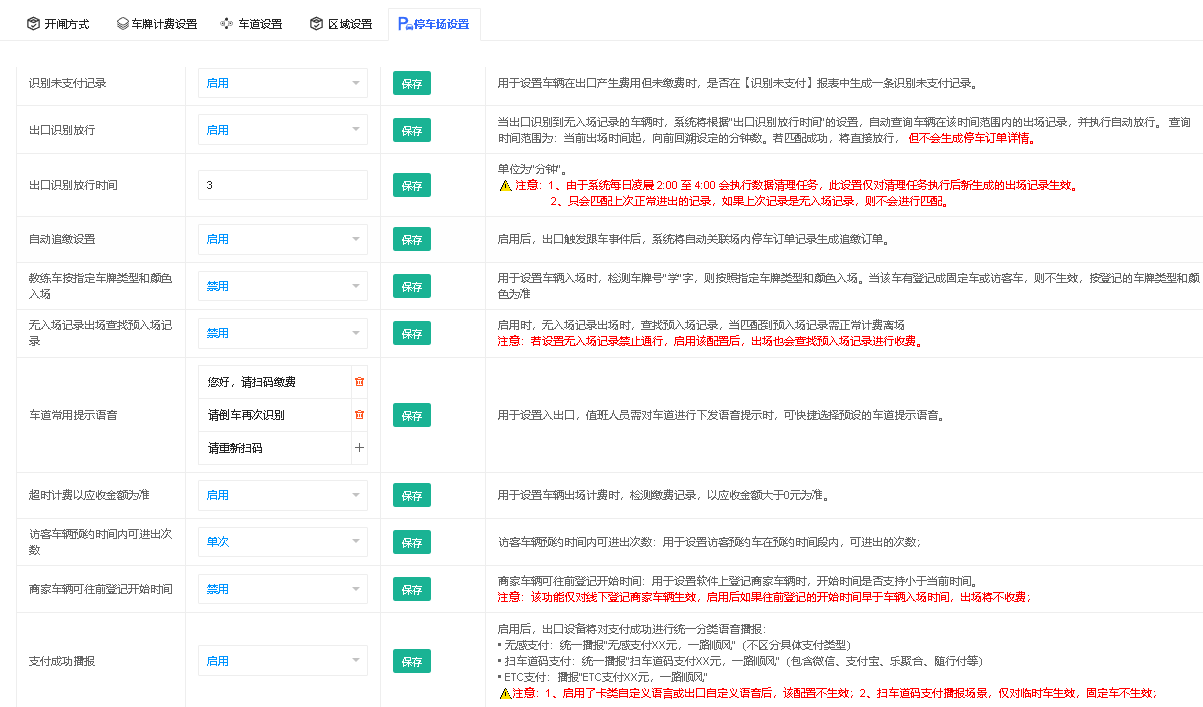Save the 出口识别放行 setting
Image resolution: width=1203 pixels, height=707 pixels.
click(x=412, y=130)
